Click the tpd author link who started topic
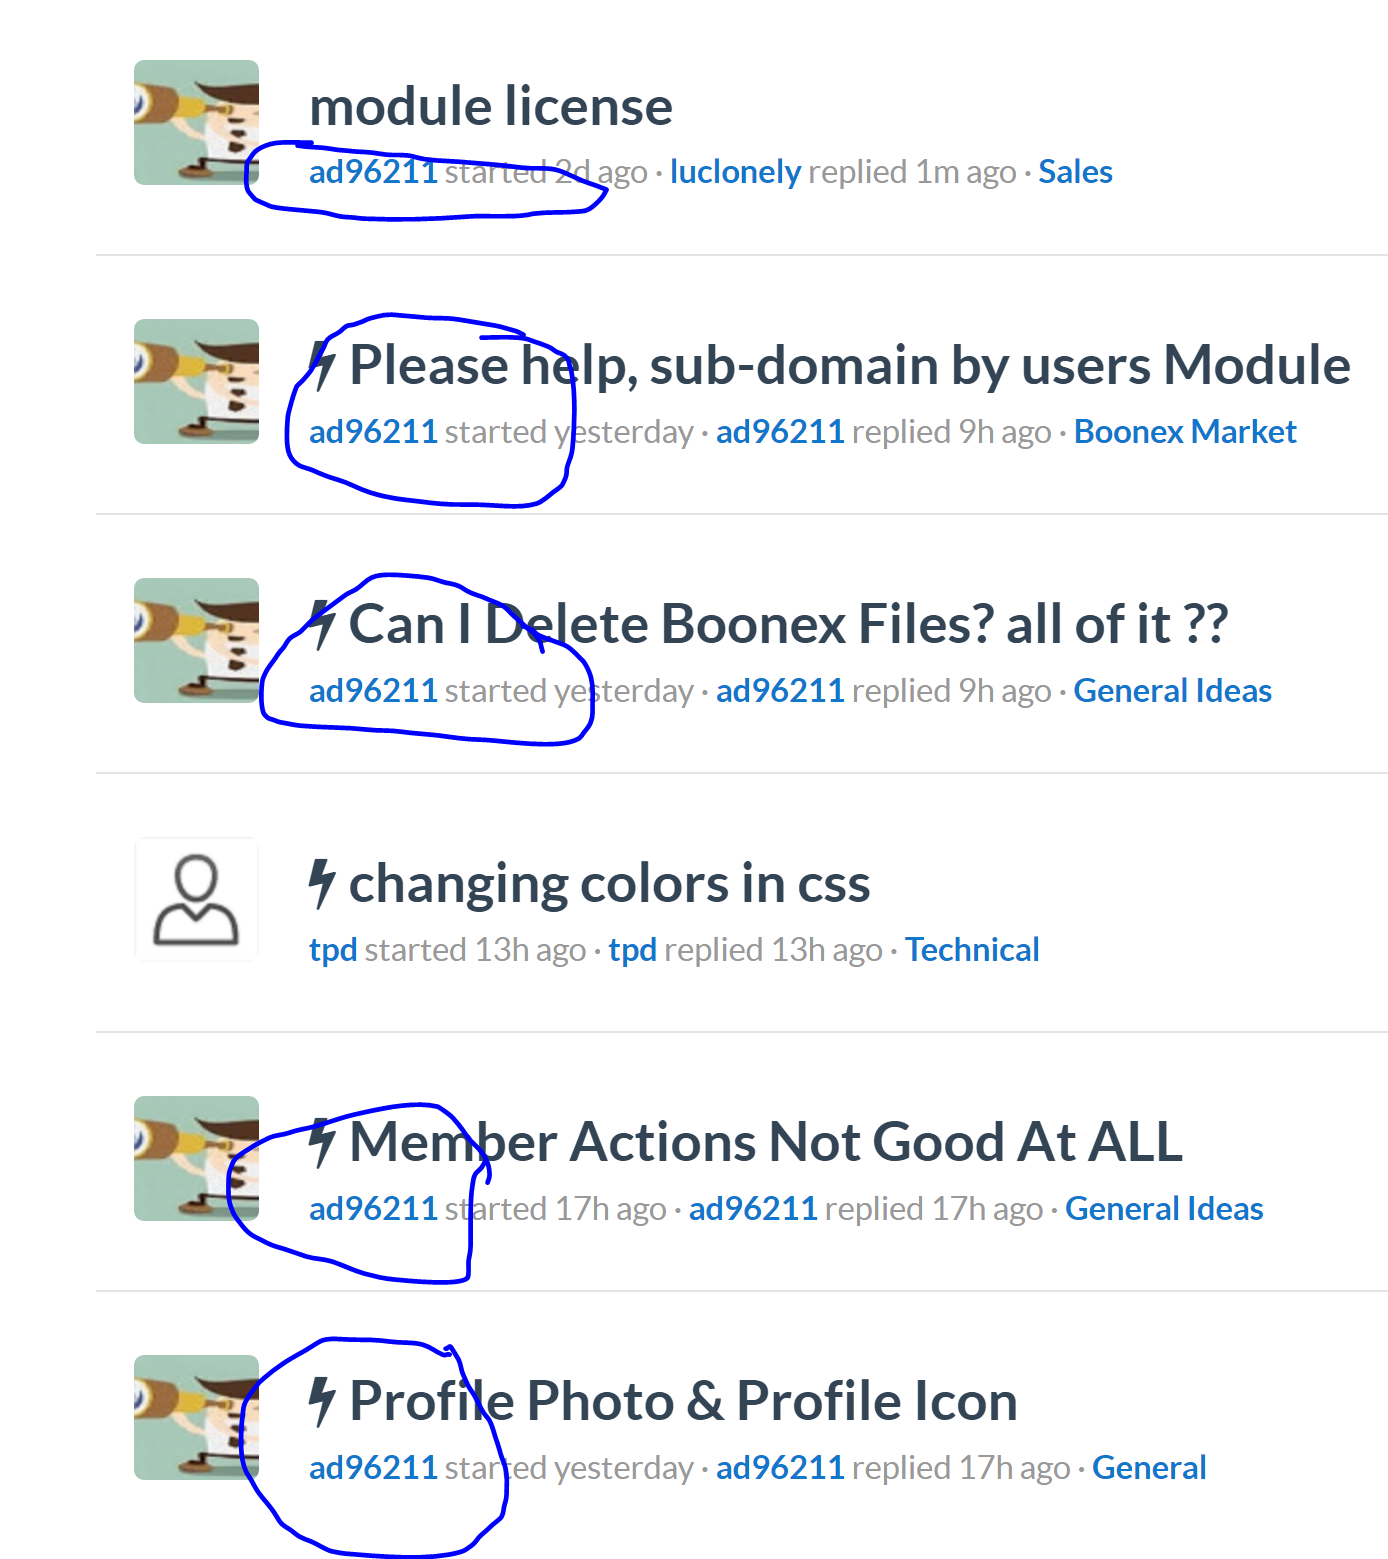Image resolution: width=1388 pixels, height=1559 pixels. point(333,950)
